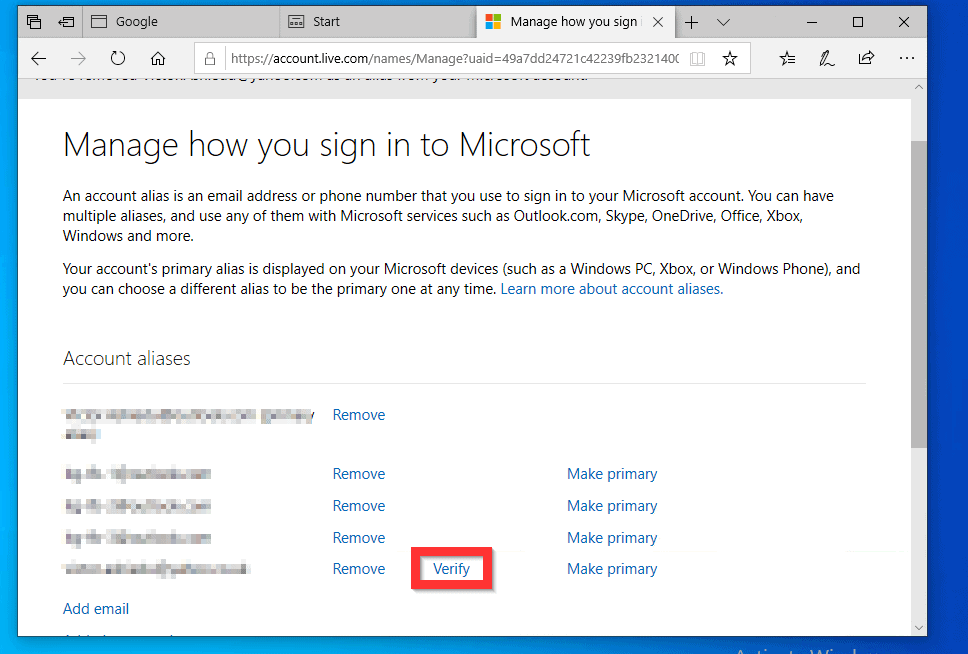Switch to the Google tab

coord(178,21)
